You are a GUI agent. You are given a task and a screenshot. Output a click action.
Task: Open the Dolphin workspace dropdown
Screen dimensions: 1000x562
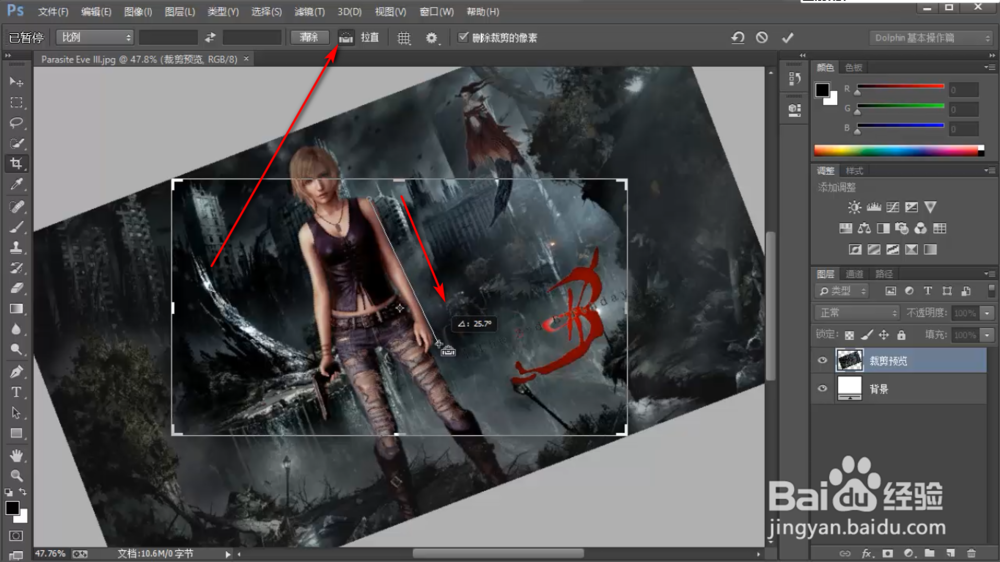[931, 38]
